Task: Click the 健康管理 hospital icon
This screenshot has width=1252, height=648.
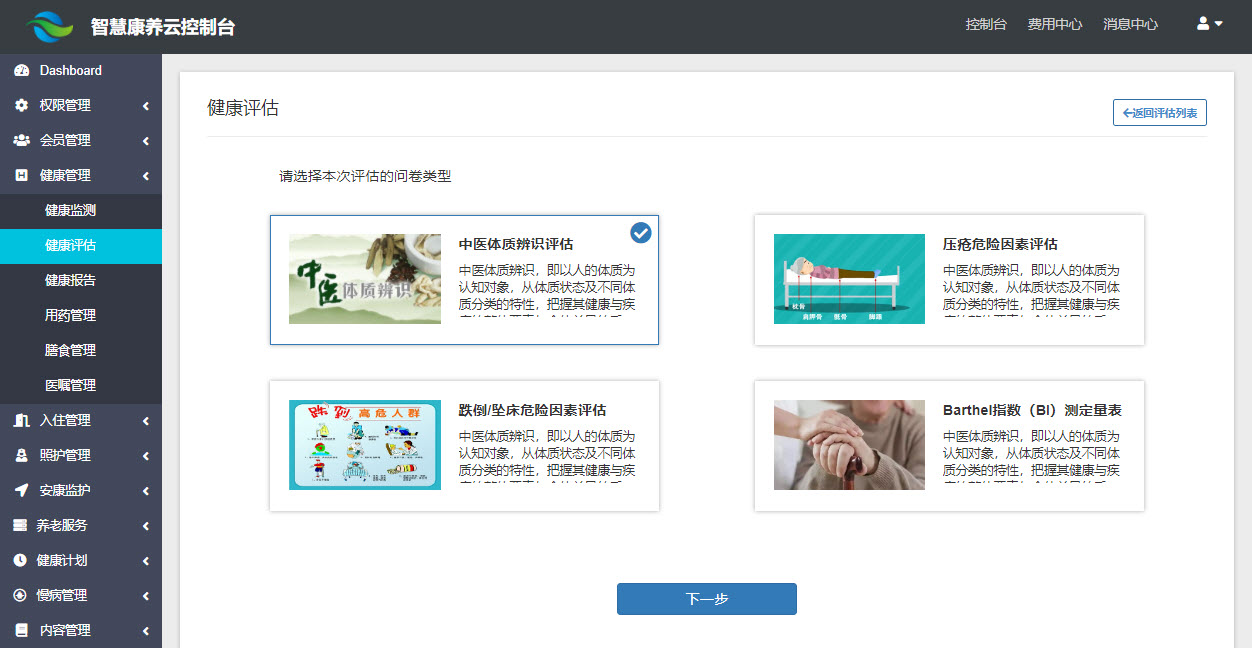Action: click(x=21, y=175)
